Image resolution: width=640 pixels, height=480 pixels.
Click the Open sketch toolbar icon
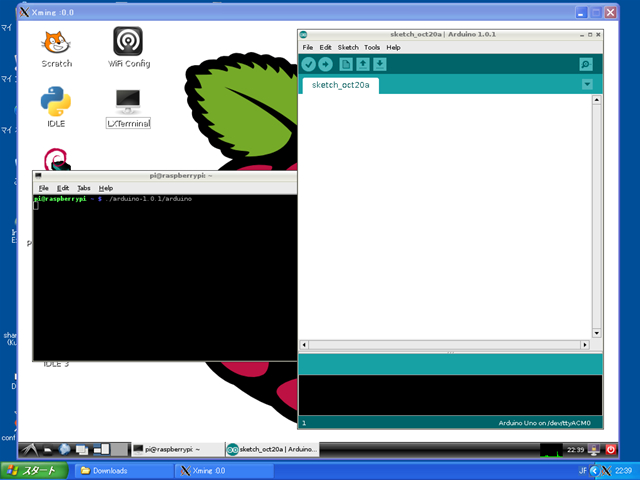(363, 64)
